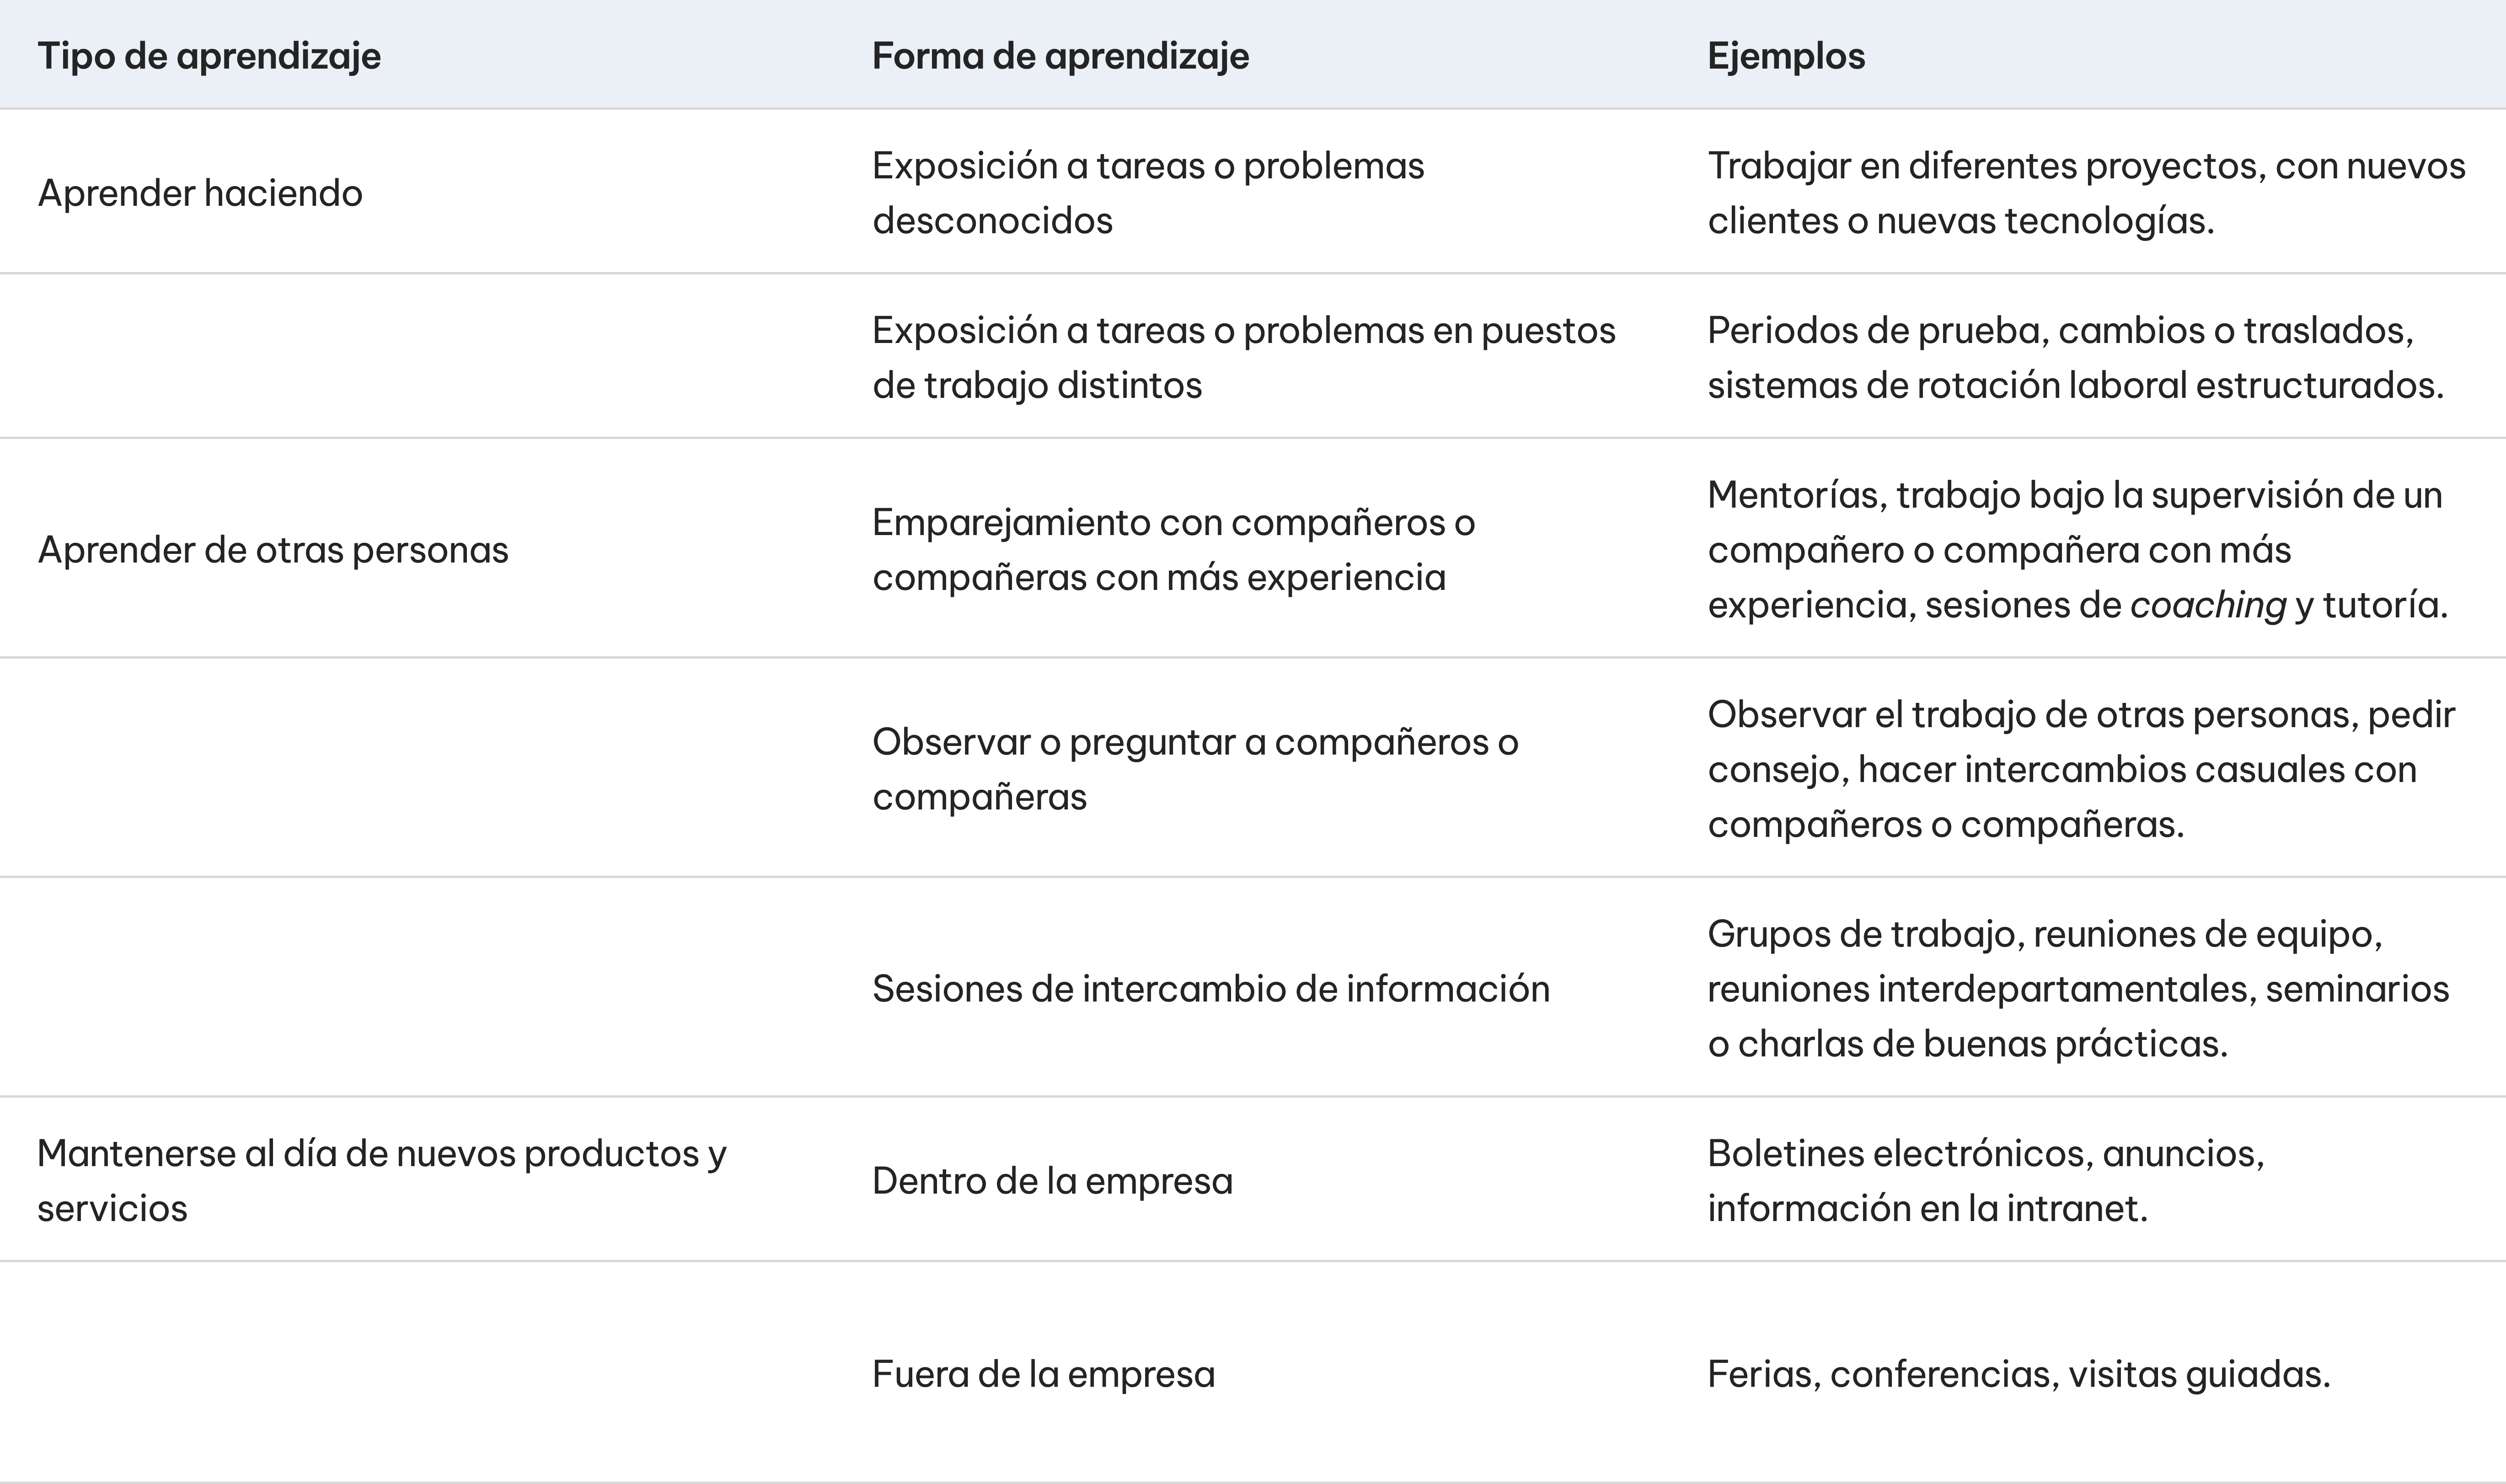Click the "Forma de aprendizaje" column header

[x=1060, y=56]
